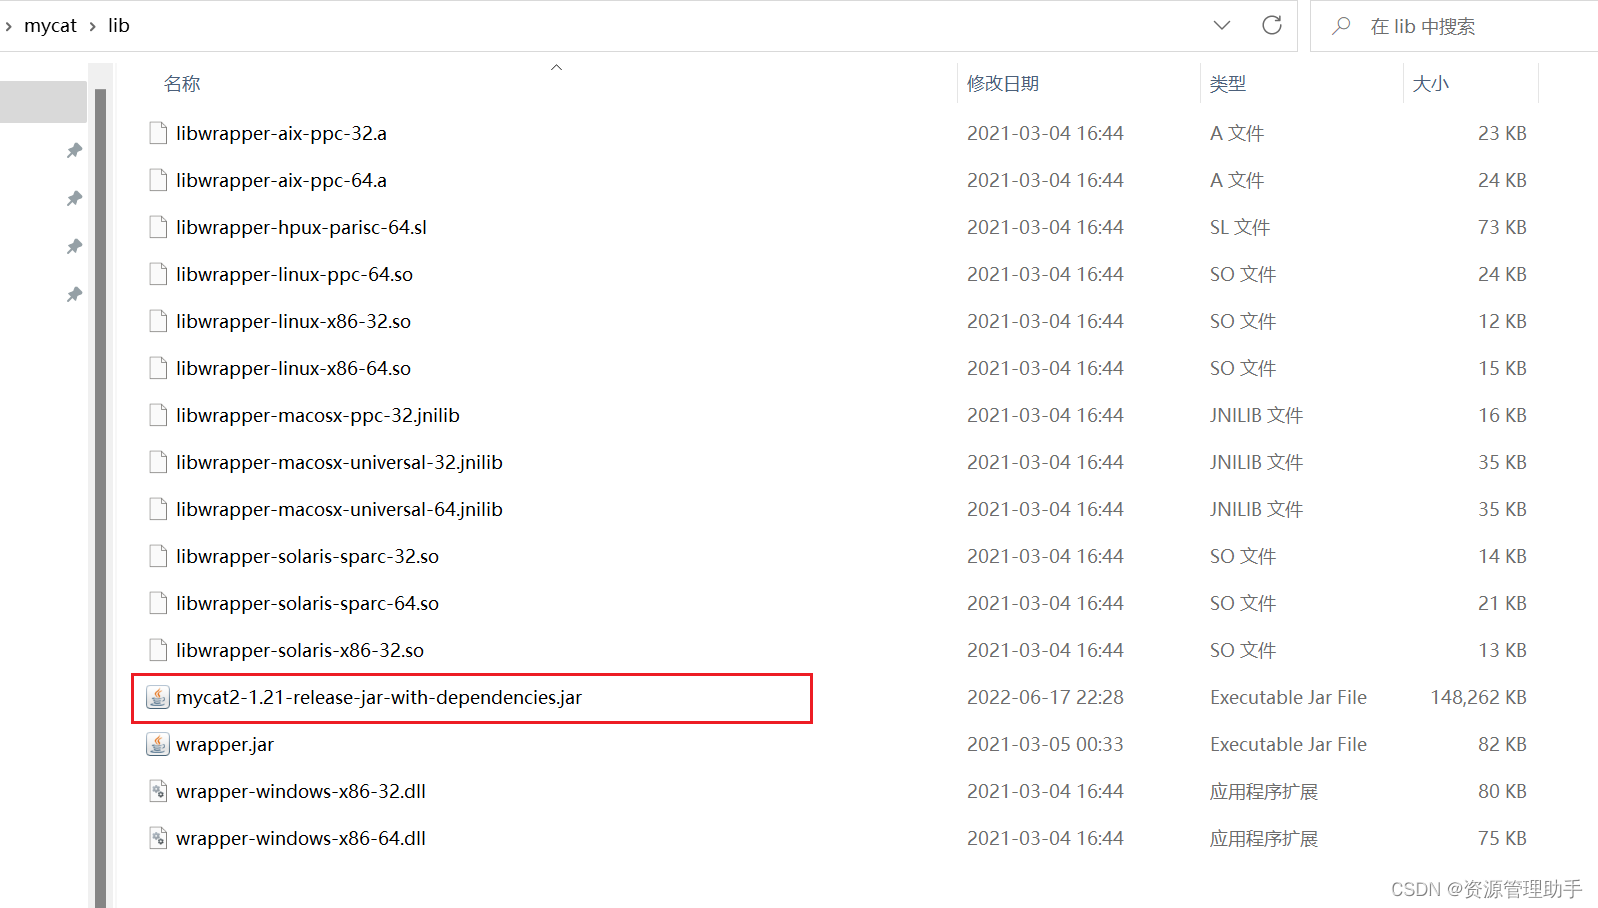Click the refresh icon in address bar
Screen dimensions: 1598x908
(x=1272, y=25)
